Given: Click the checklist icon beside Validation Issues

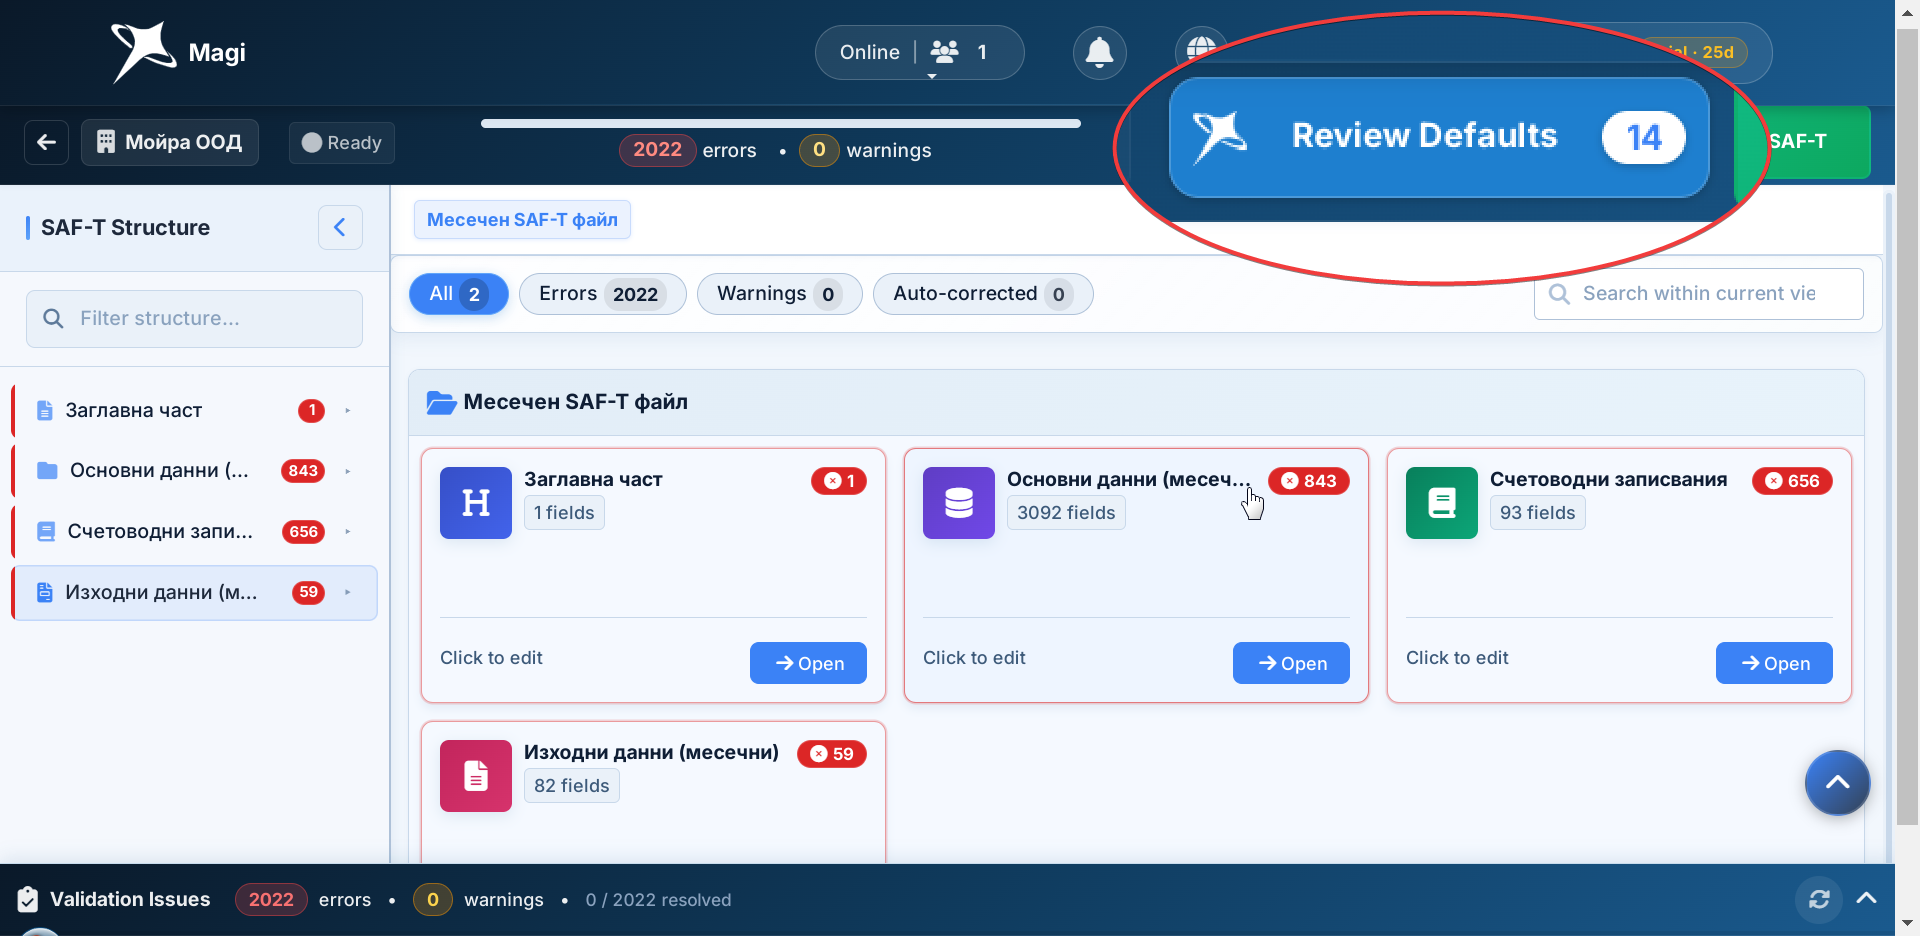Looking at the screenshot, I should (28, 899).
